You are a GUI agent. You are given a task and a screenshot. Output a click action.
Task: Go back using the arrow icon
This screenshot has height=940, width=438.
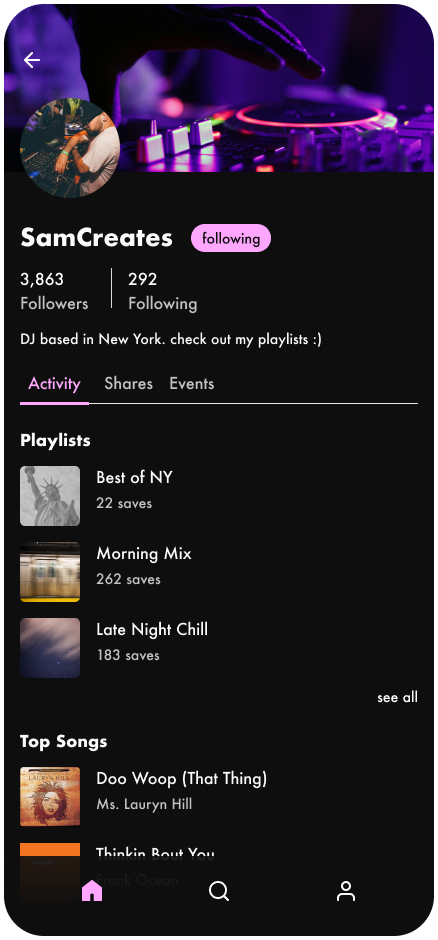[x=32, y=60]
